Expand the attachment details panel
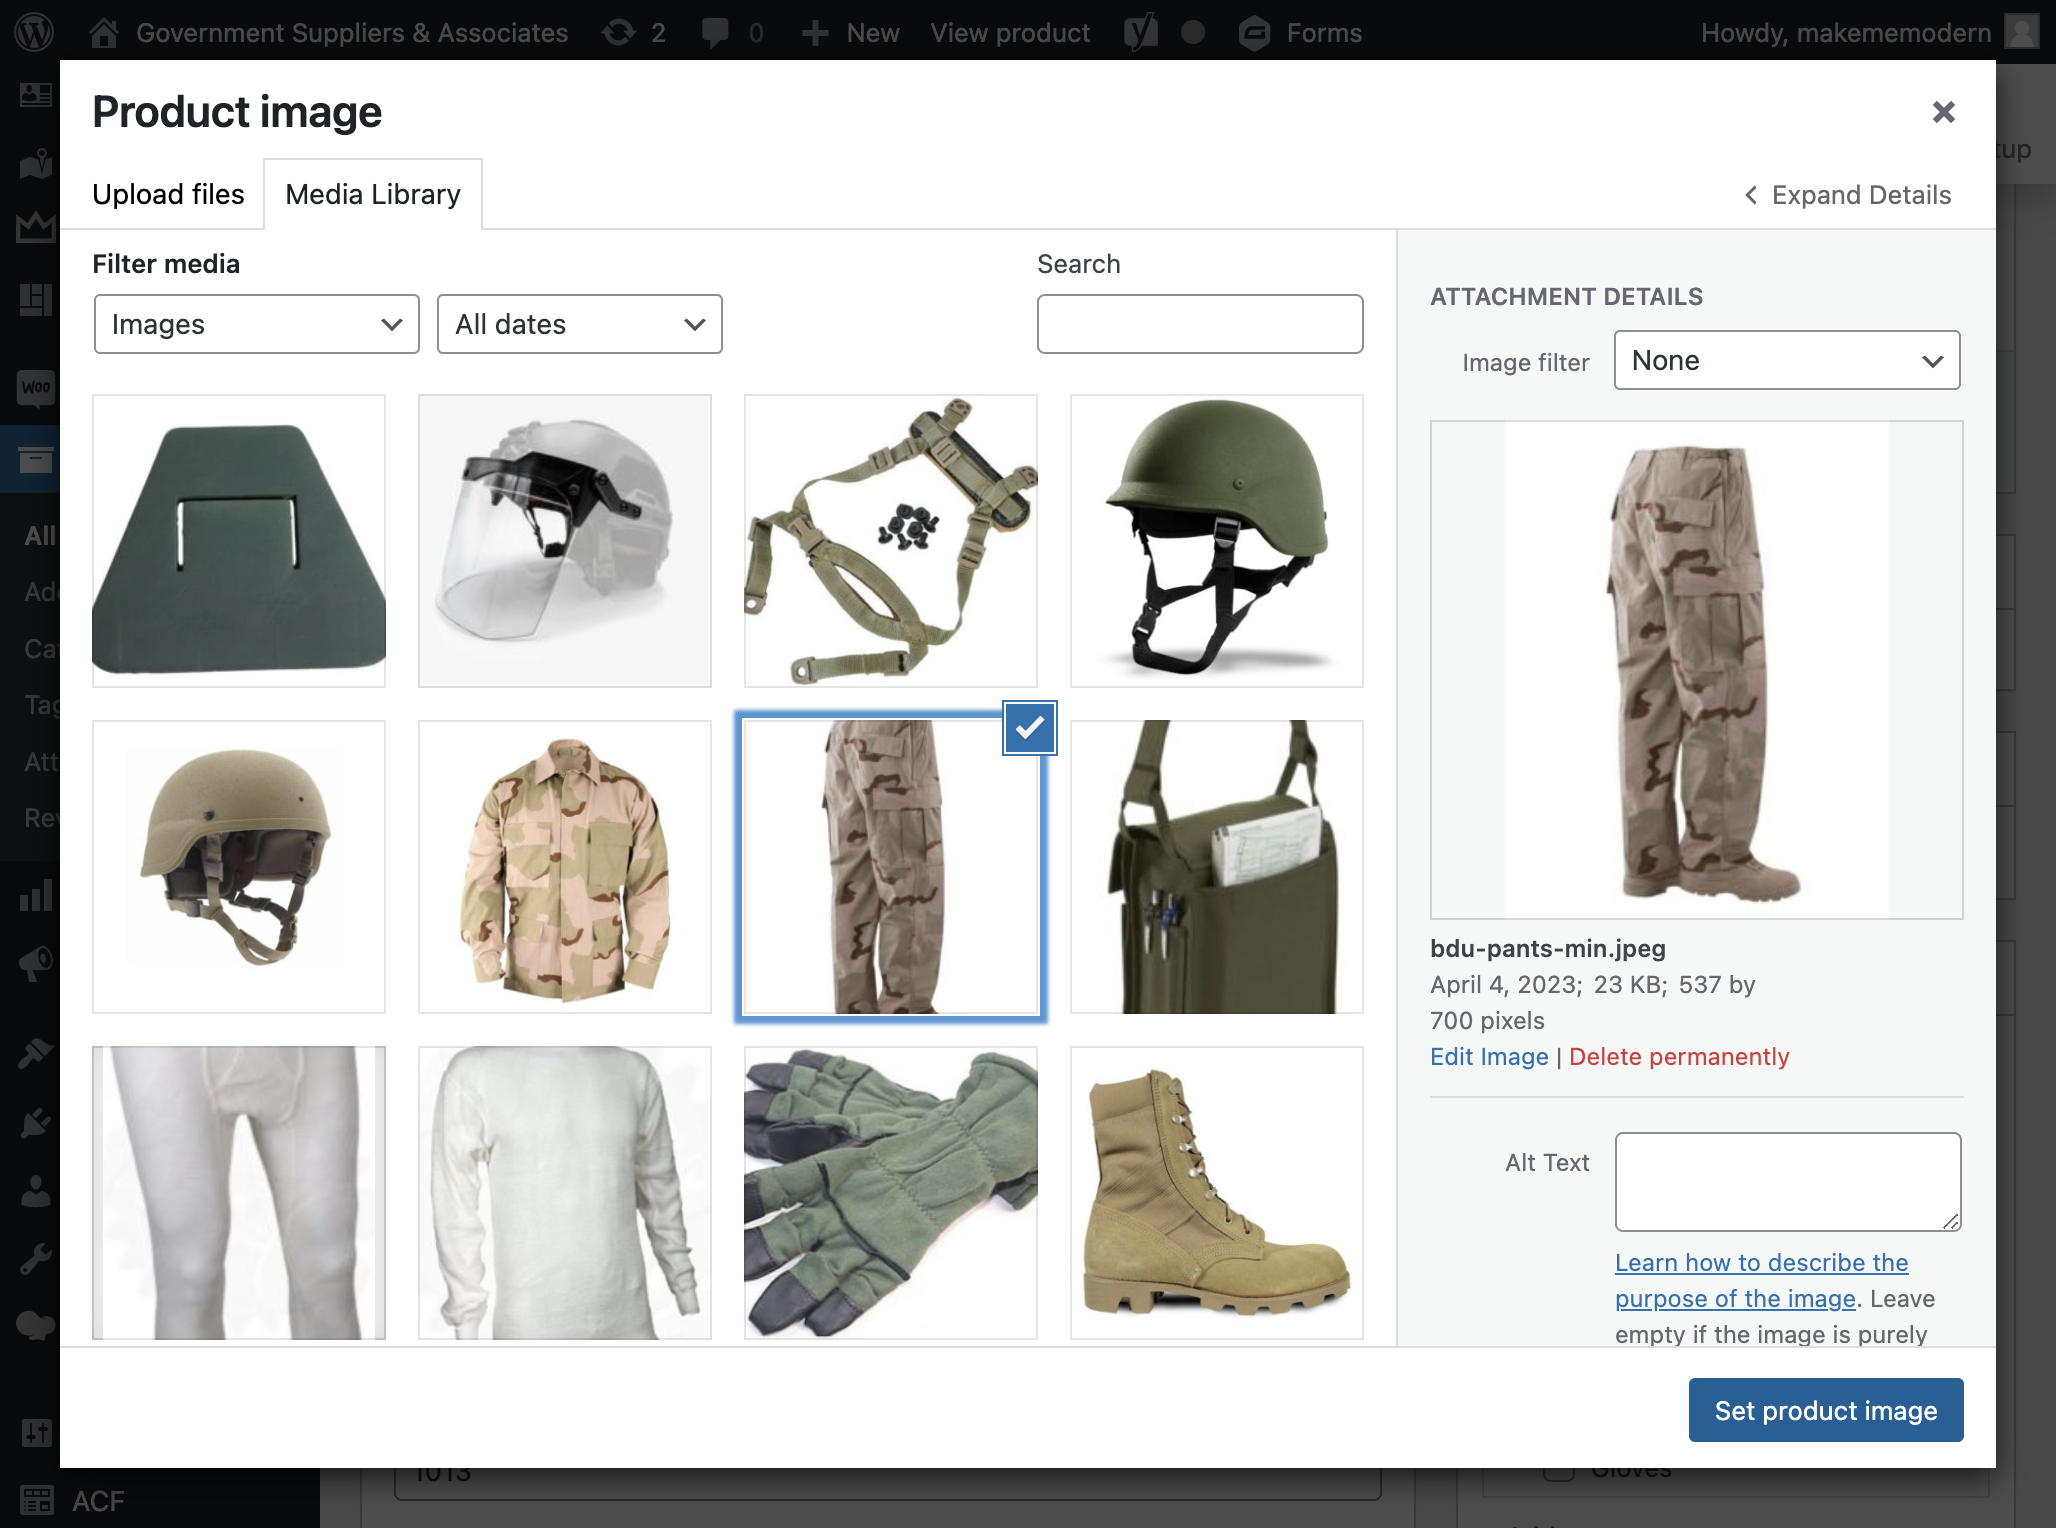Image resolution: width=2056 pixels, height=1528 pixels. [x=1847, y=195]
